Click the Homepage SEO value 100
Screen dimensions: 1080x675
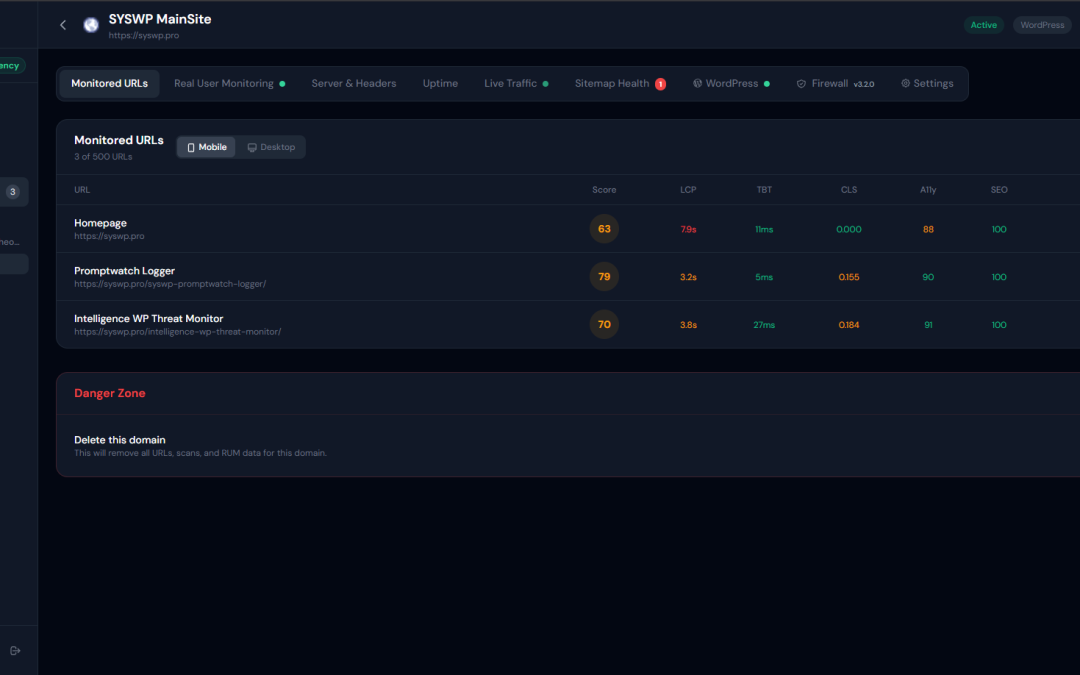coord(999,229)
